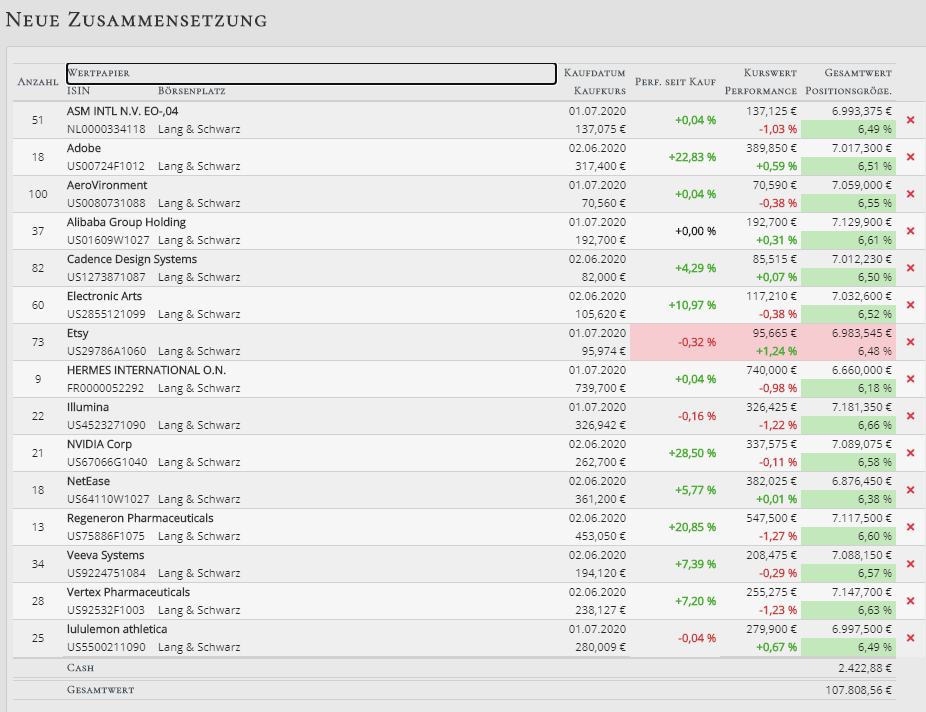Delete the Electronic Arts row
Viewport: 926px width, 712px height.
coord(910,305)
